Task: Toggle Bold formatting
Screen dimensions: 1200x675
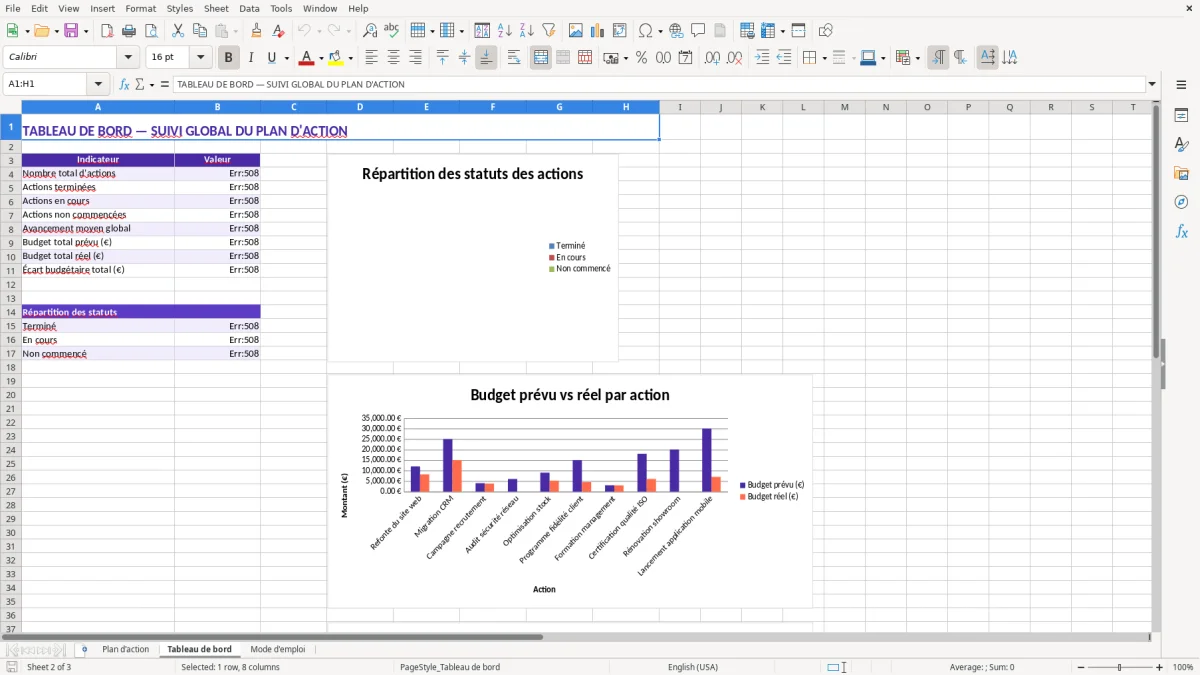Action: 228,58
